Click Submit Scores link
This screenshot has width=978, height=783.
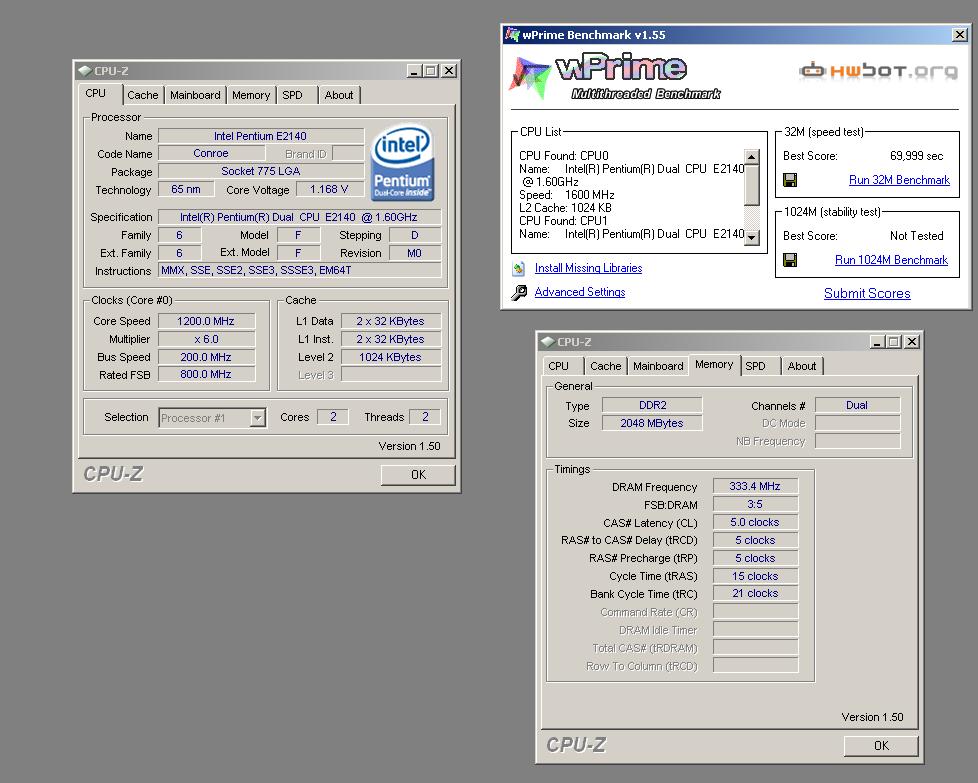[x=867, y=294]
